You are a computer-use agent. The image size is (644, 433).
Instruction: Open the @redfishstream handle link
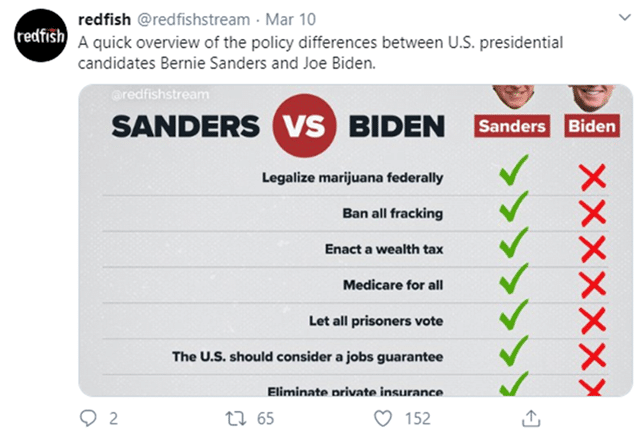[193, 19]
